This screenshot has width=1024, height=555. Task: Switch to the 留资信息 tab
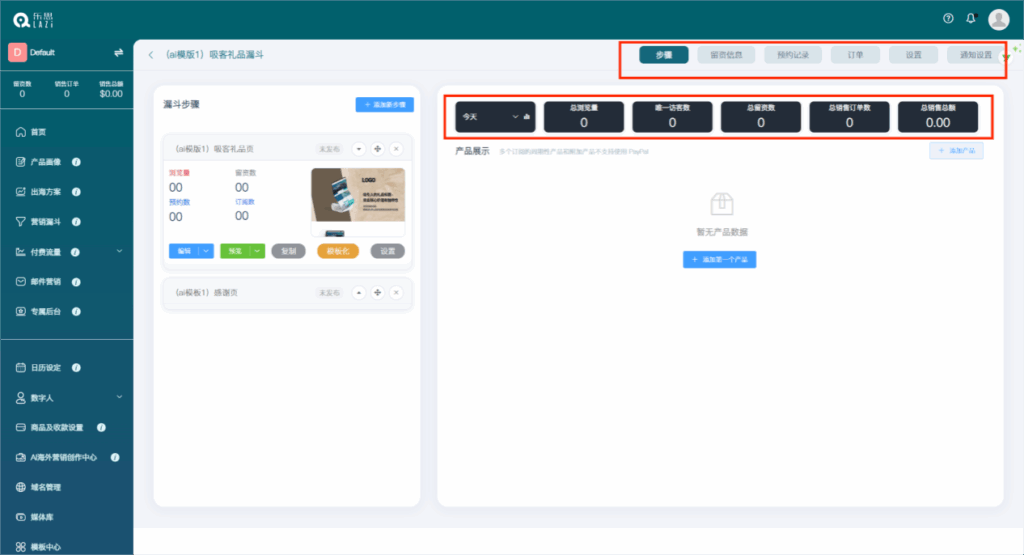726,55
